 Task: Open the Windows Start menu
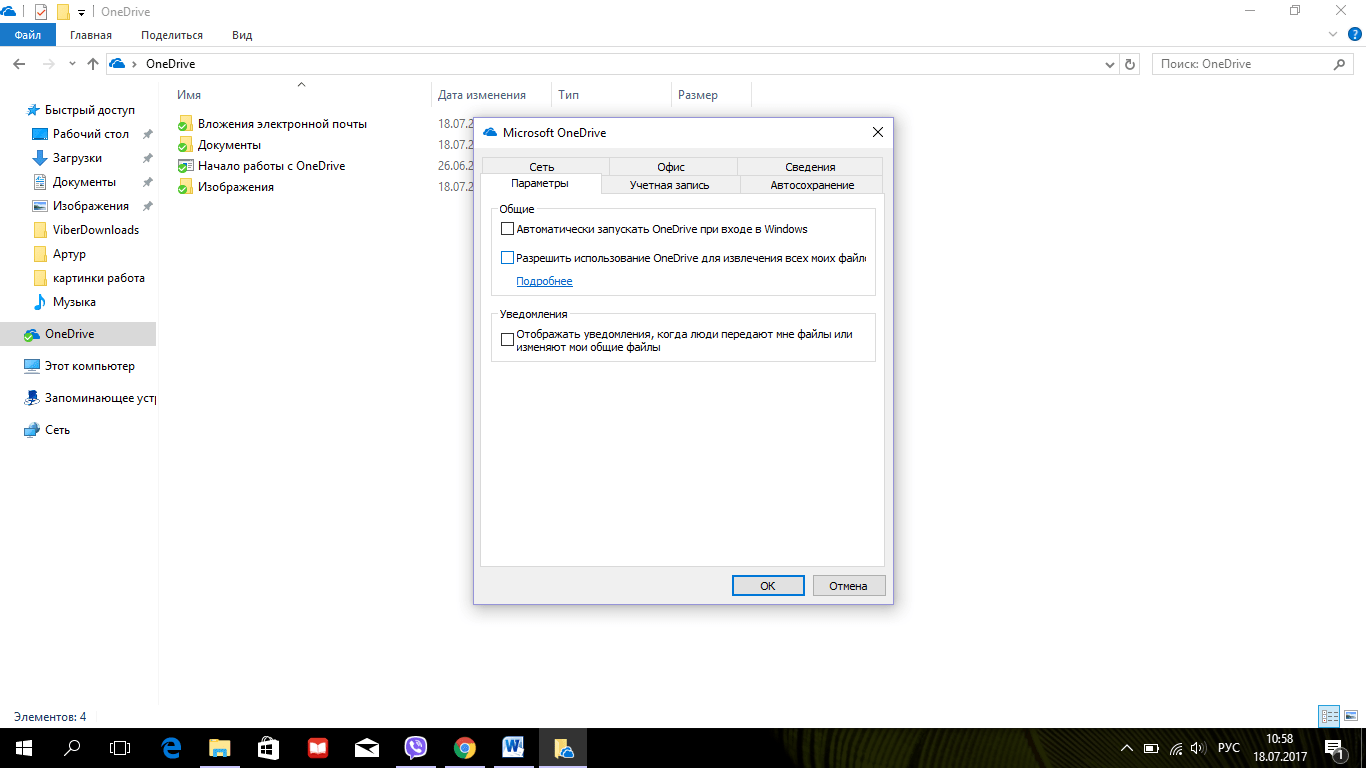click(x=24, y=748)
